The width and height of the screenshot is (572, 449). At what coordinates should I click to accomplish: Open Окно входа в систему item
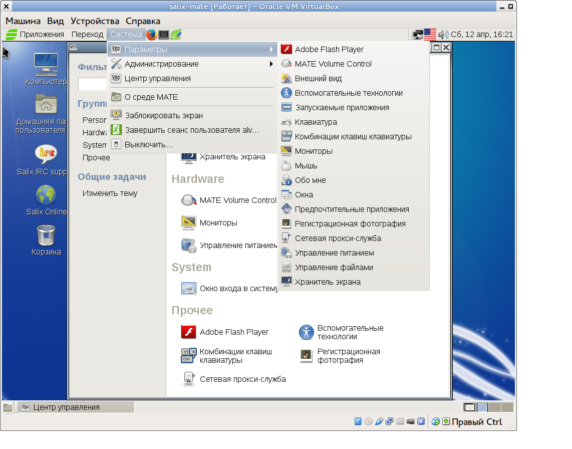pos(229,289)
